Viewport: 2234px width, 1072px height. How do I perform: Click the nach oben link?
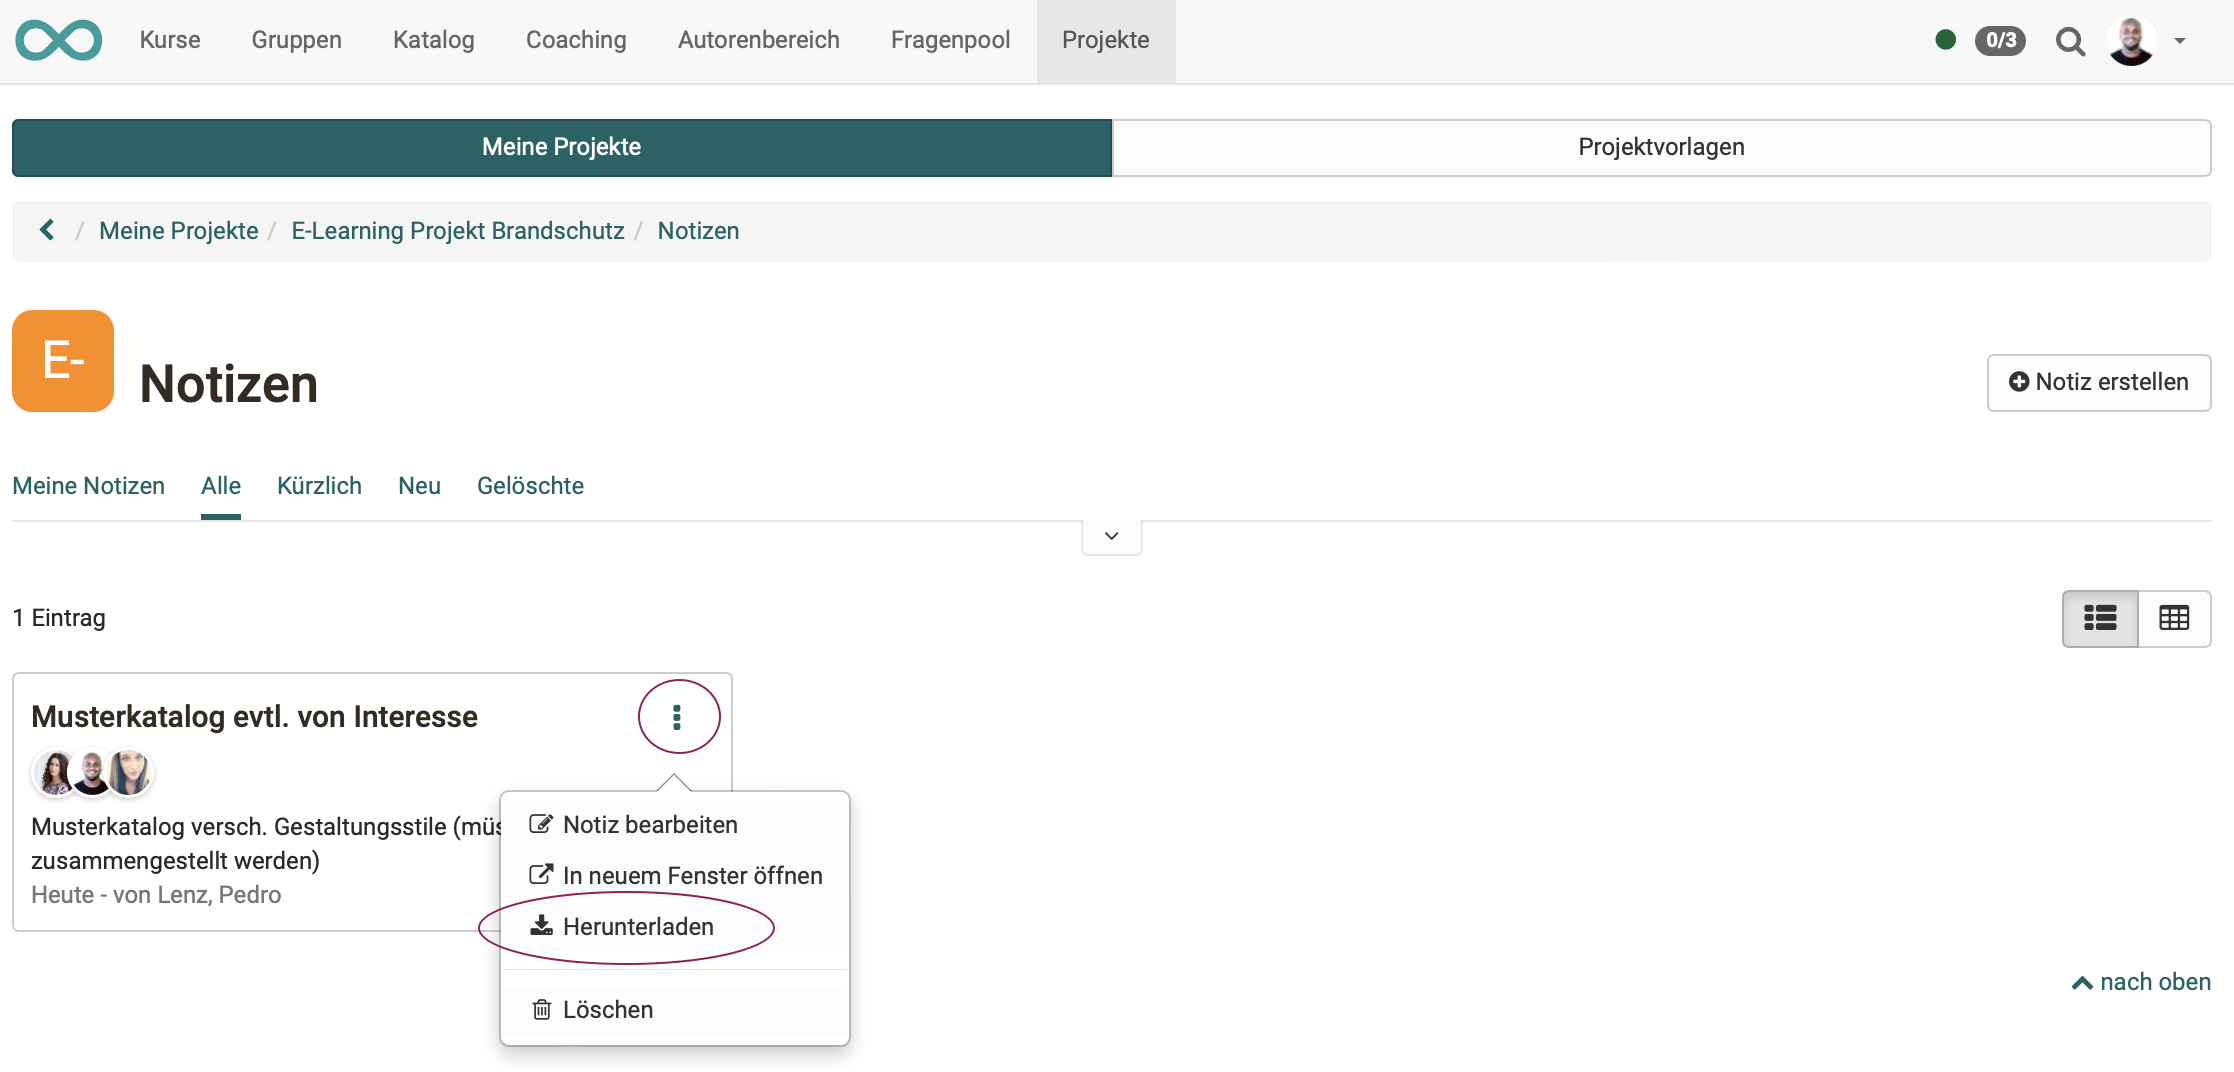point(2141,982)
